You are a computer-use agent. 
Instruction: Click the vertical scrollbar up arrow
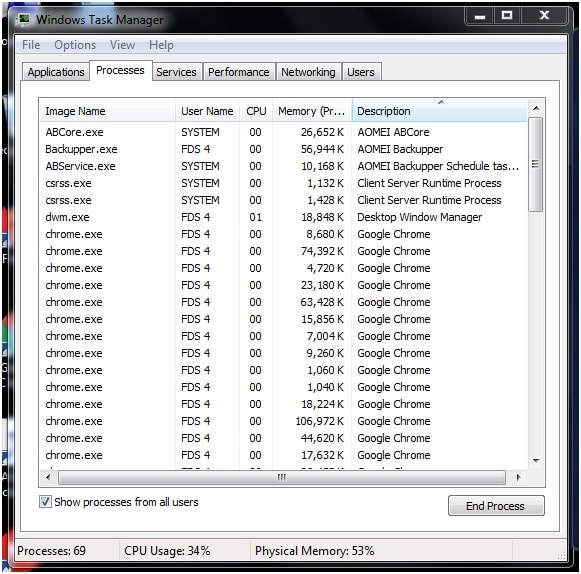click(x=536, y=108)
